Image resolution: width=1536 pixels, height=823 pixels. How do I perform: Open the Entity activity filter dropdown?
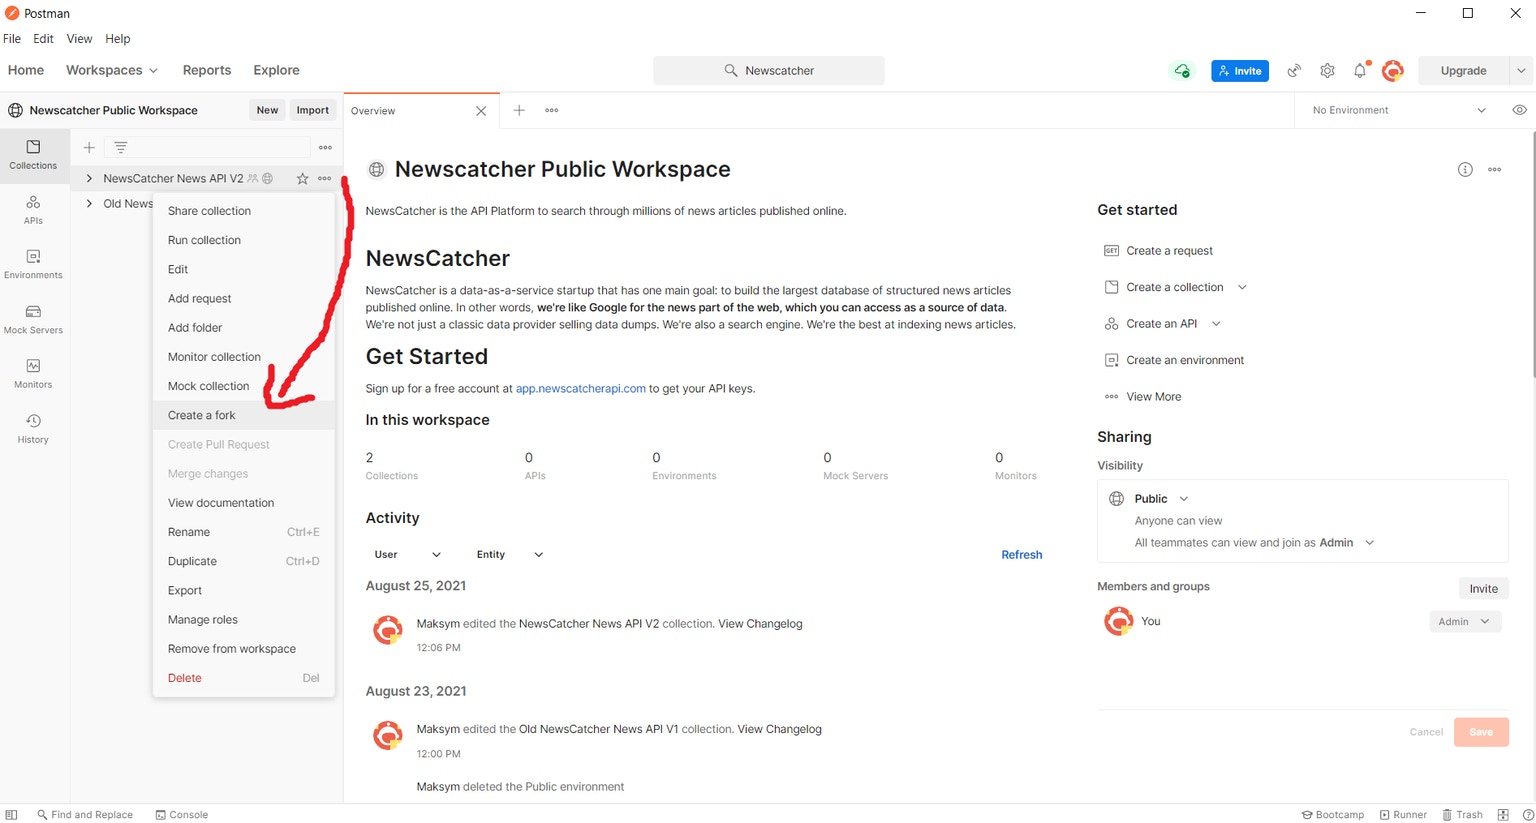(x=509, y=554)
